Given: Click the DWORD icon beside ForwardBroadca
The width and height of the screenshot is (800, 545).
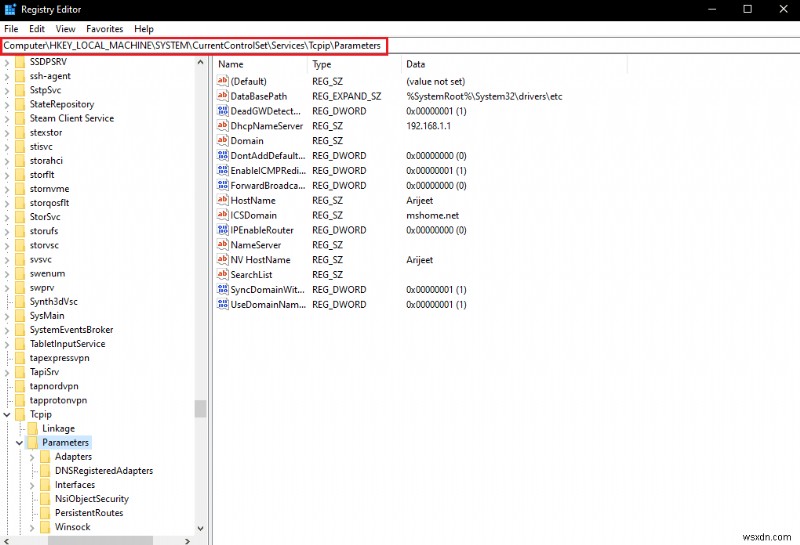Looking at the screenshot, I should 222,185.
